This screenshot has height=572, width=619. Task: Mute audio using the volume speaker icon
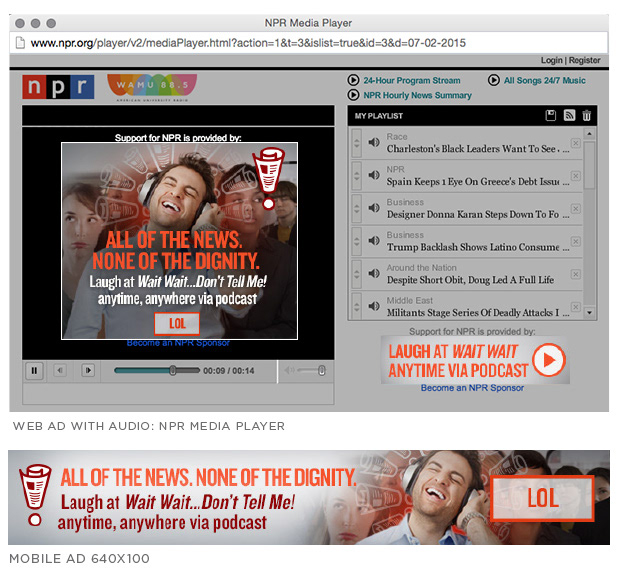tap(289, 370)
